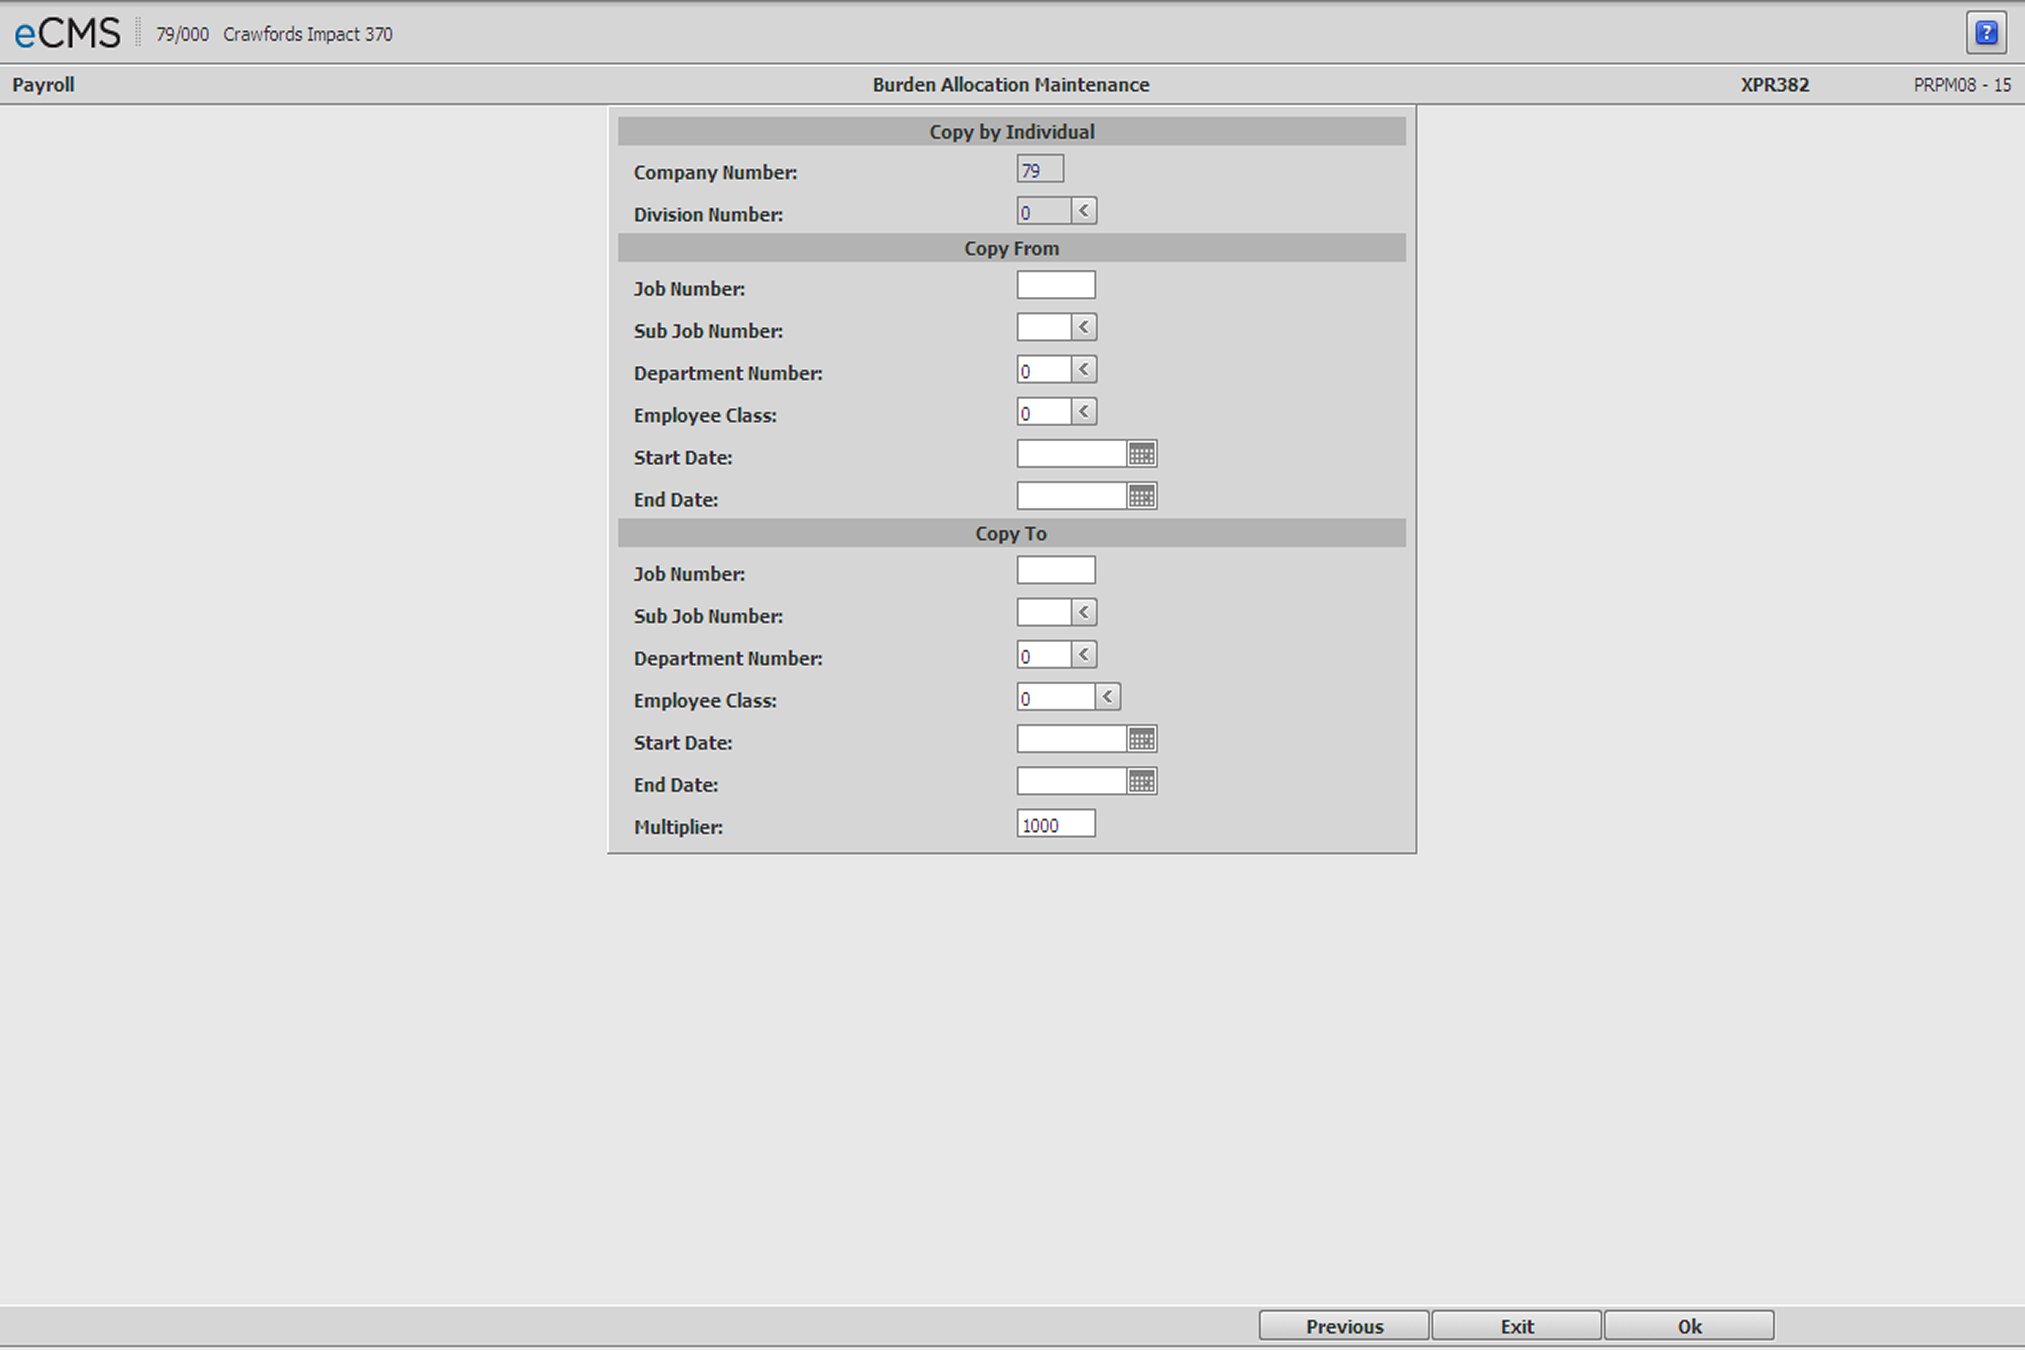Open the Copy To End Date calendar picker

pyautogui.click(x=1143, y=780)
